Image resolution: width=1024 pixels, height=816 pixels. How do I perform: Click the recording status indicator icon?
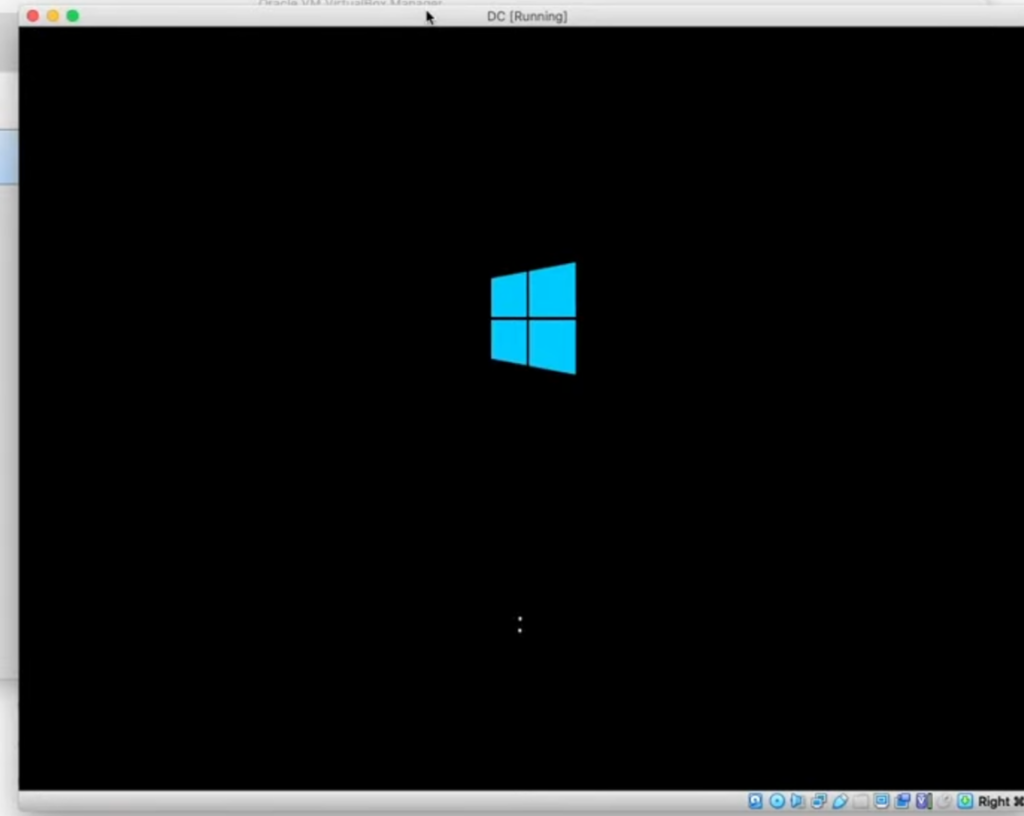tap(902, 801)
